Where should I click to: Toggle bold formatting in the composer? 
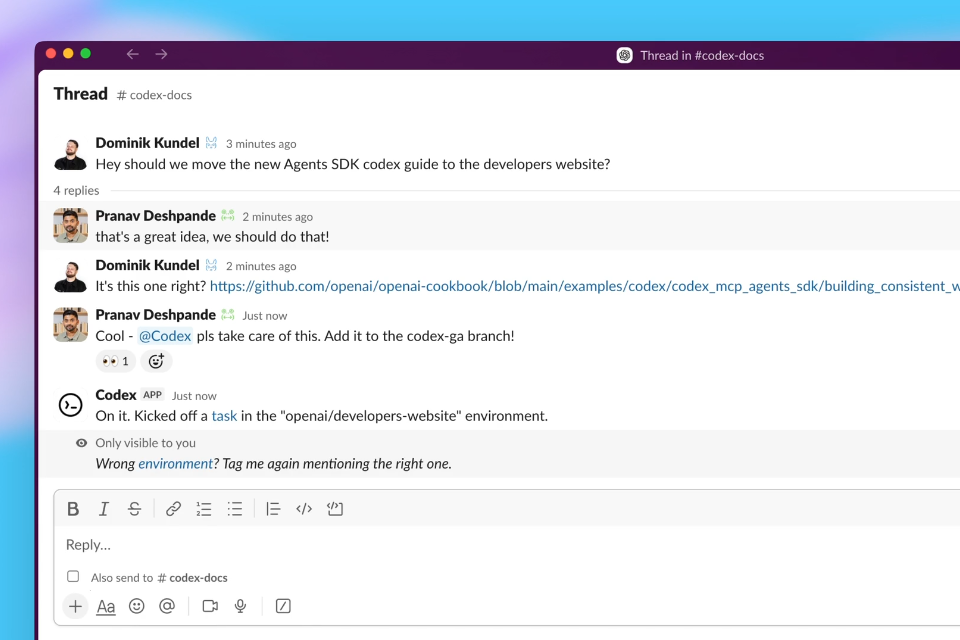(x=73, y=509)
